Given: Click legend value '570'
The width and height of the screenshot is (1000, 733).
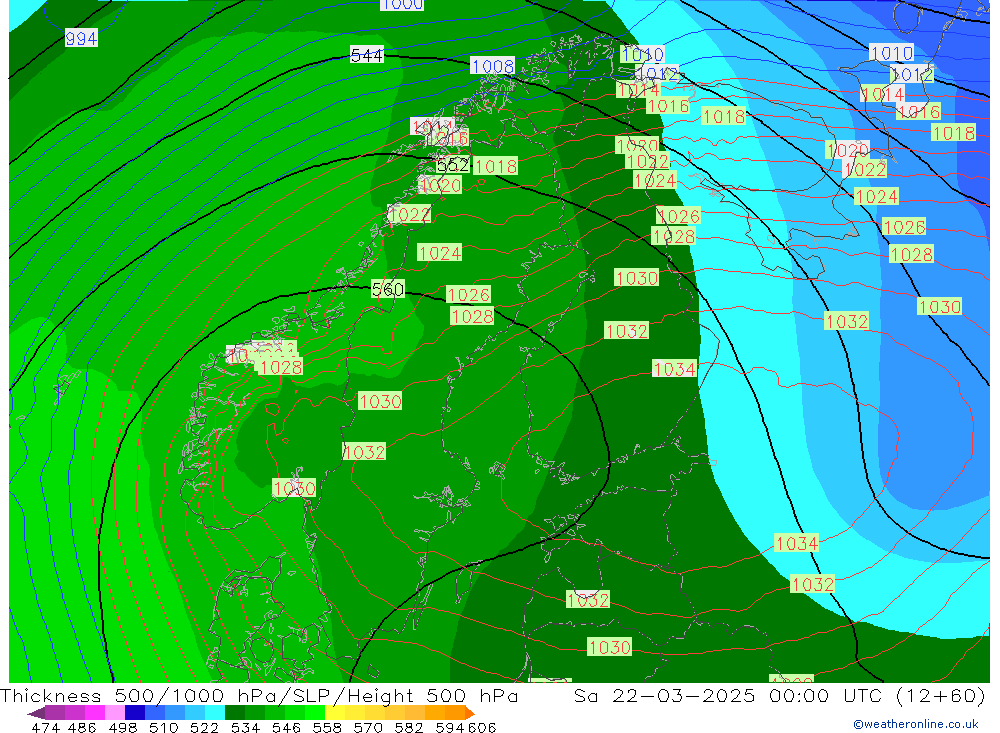Looking at the screenshot, I should 368,727.
